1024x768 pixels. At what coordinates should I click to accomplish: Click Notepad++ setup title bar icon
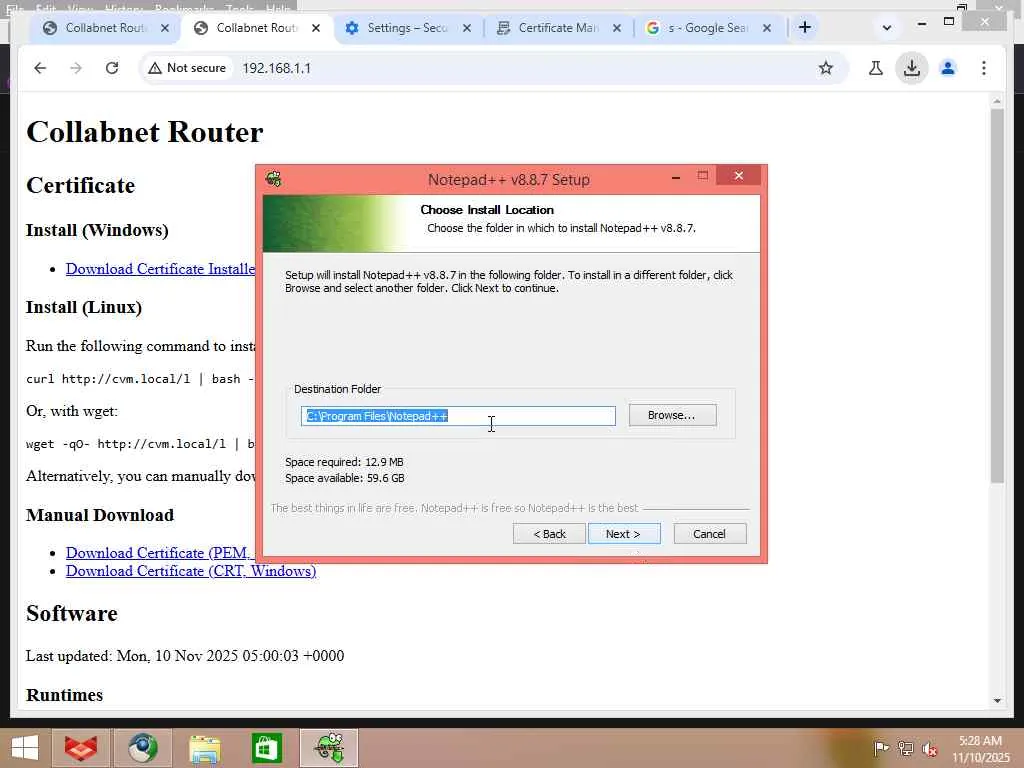click(274, 178)
